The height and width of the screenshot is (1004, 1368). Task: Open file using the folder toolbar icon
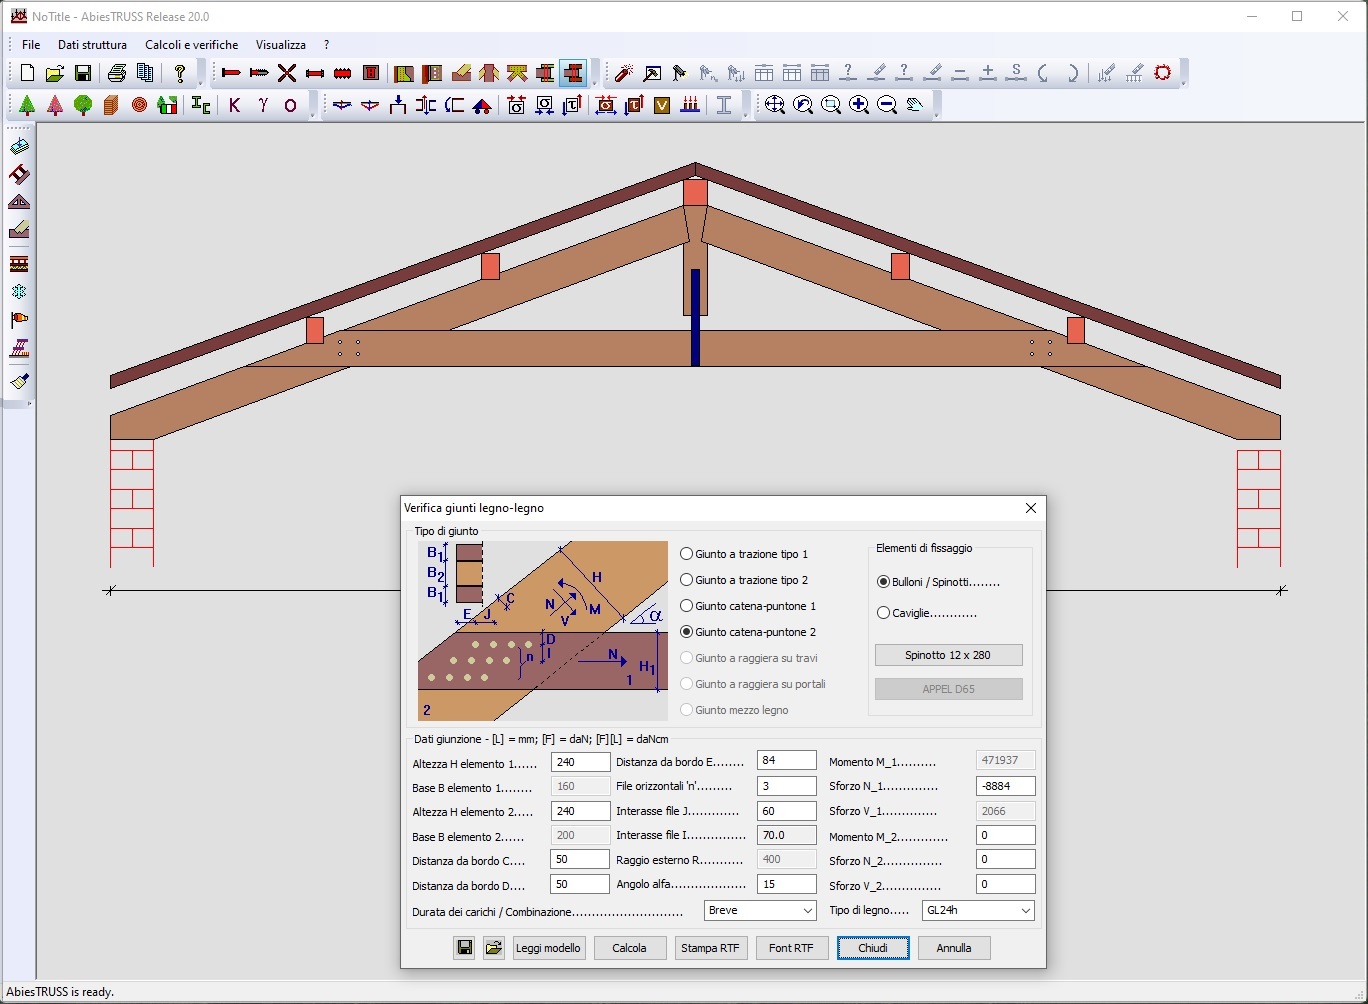55,73
